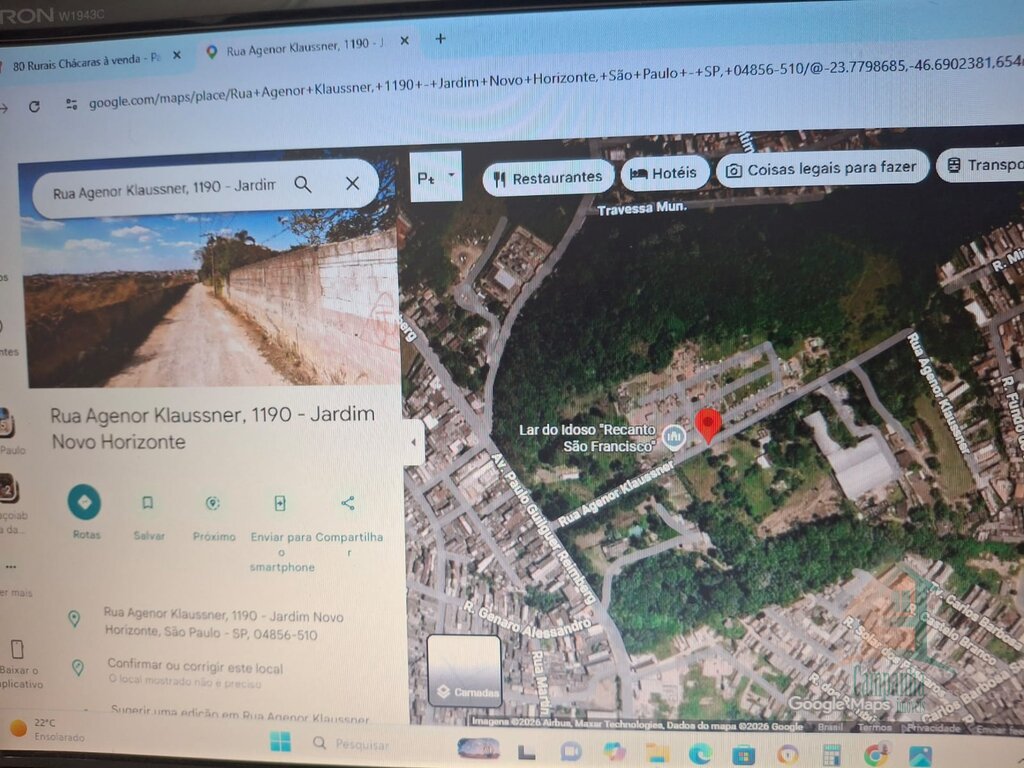Viewport: 1024px width, 768px height.
Task: Open the Pt language dropdown
Action: pos(436,177)
